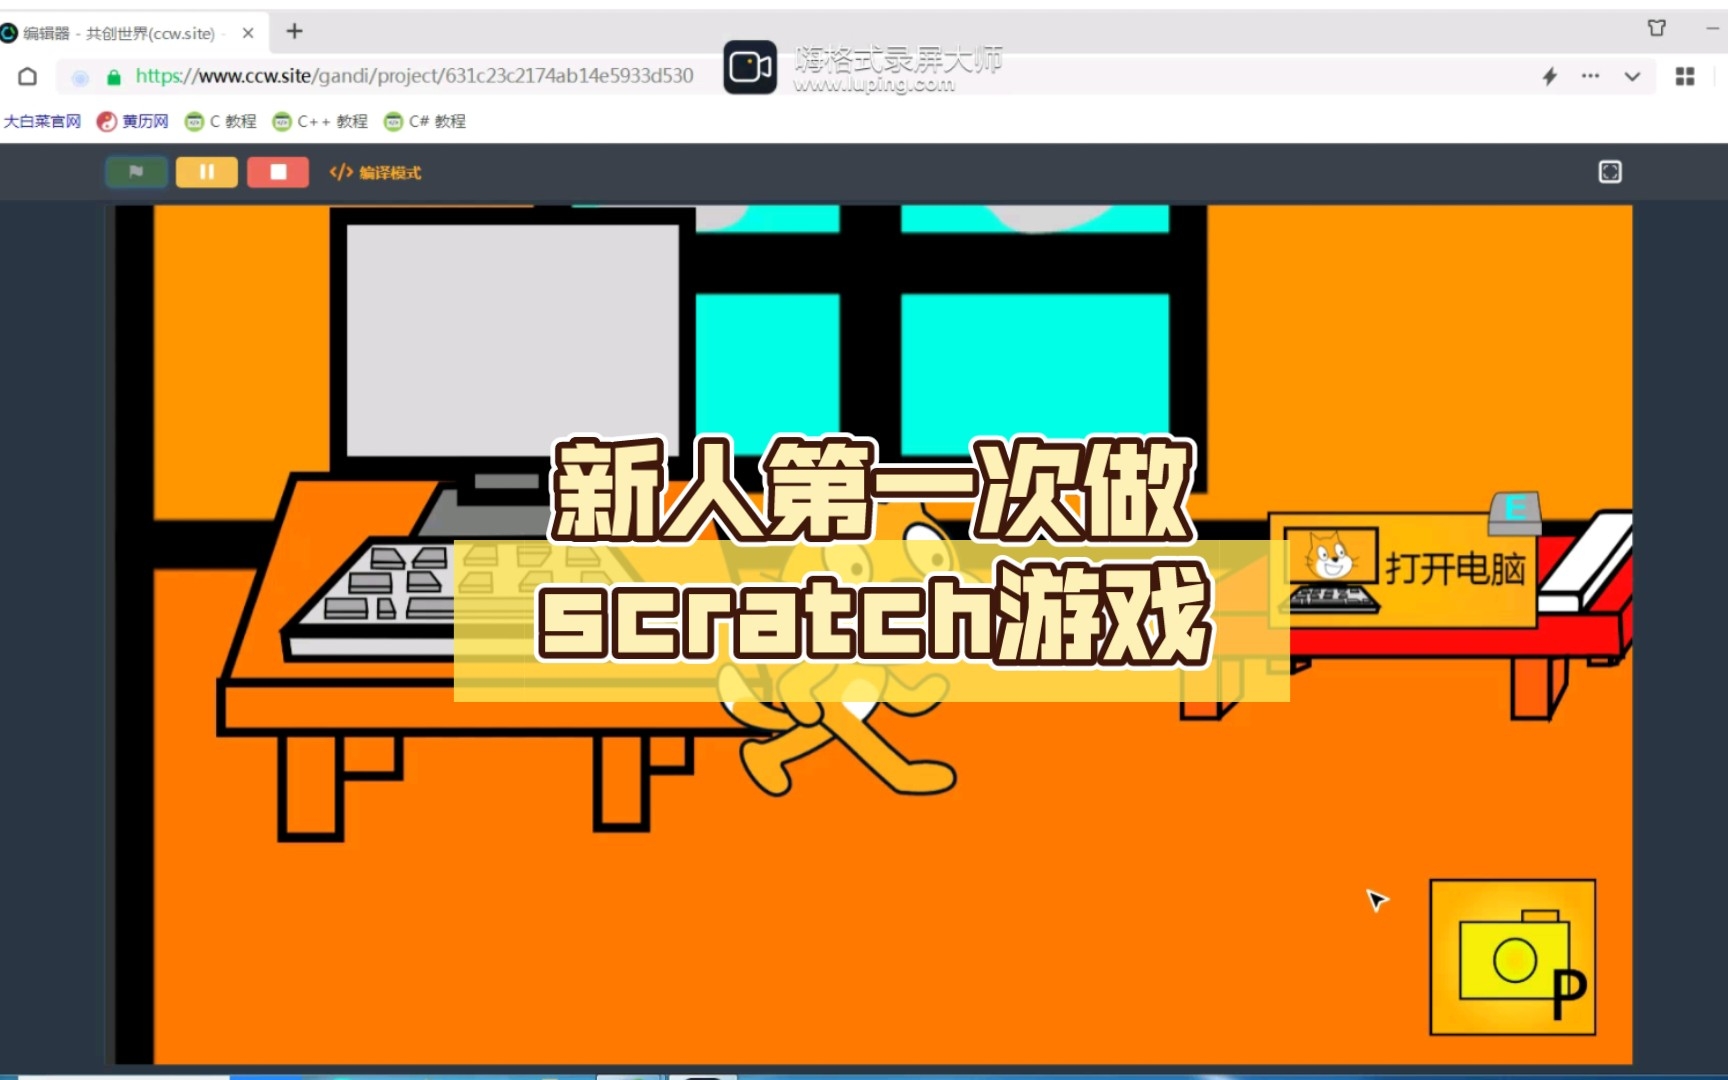Click the green flag to run project
Viewport: 1728px width, 1080px height.
point(135,171)
